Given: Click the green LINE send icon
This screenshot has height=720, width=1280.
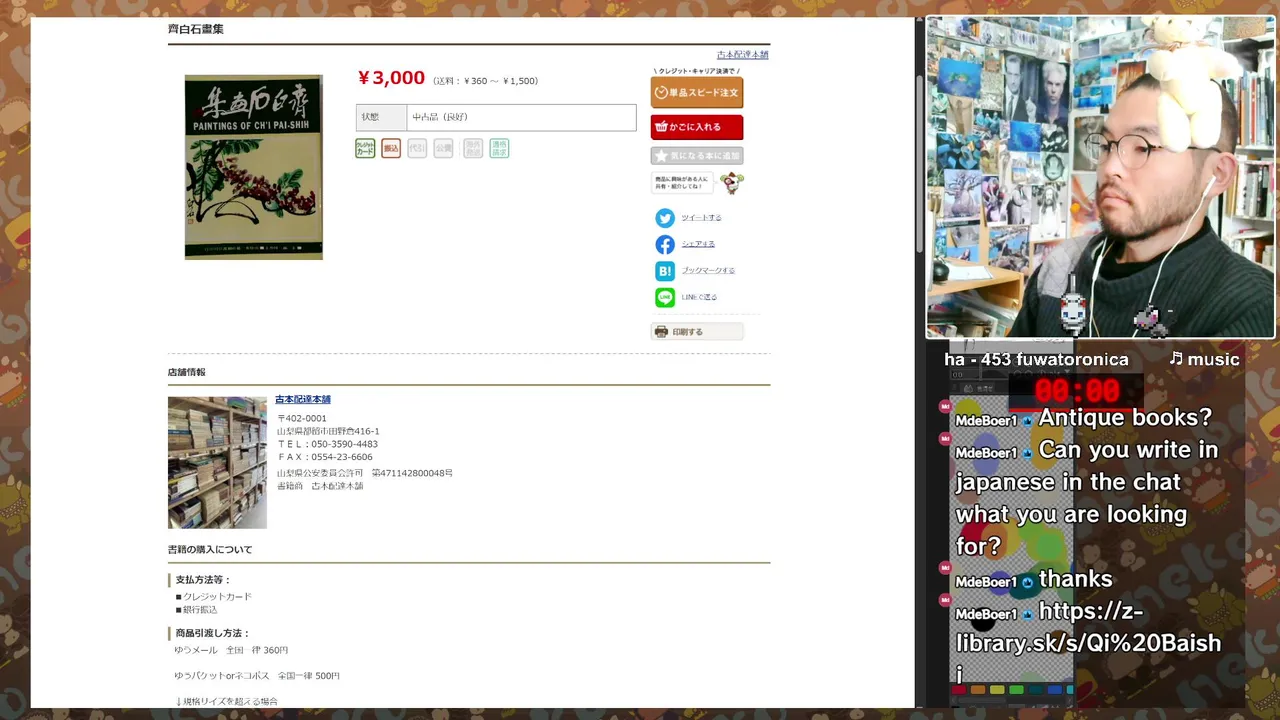Looking at the screenshot, I should (x=665, y=297).
